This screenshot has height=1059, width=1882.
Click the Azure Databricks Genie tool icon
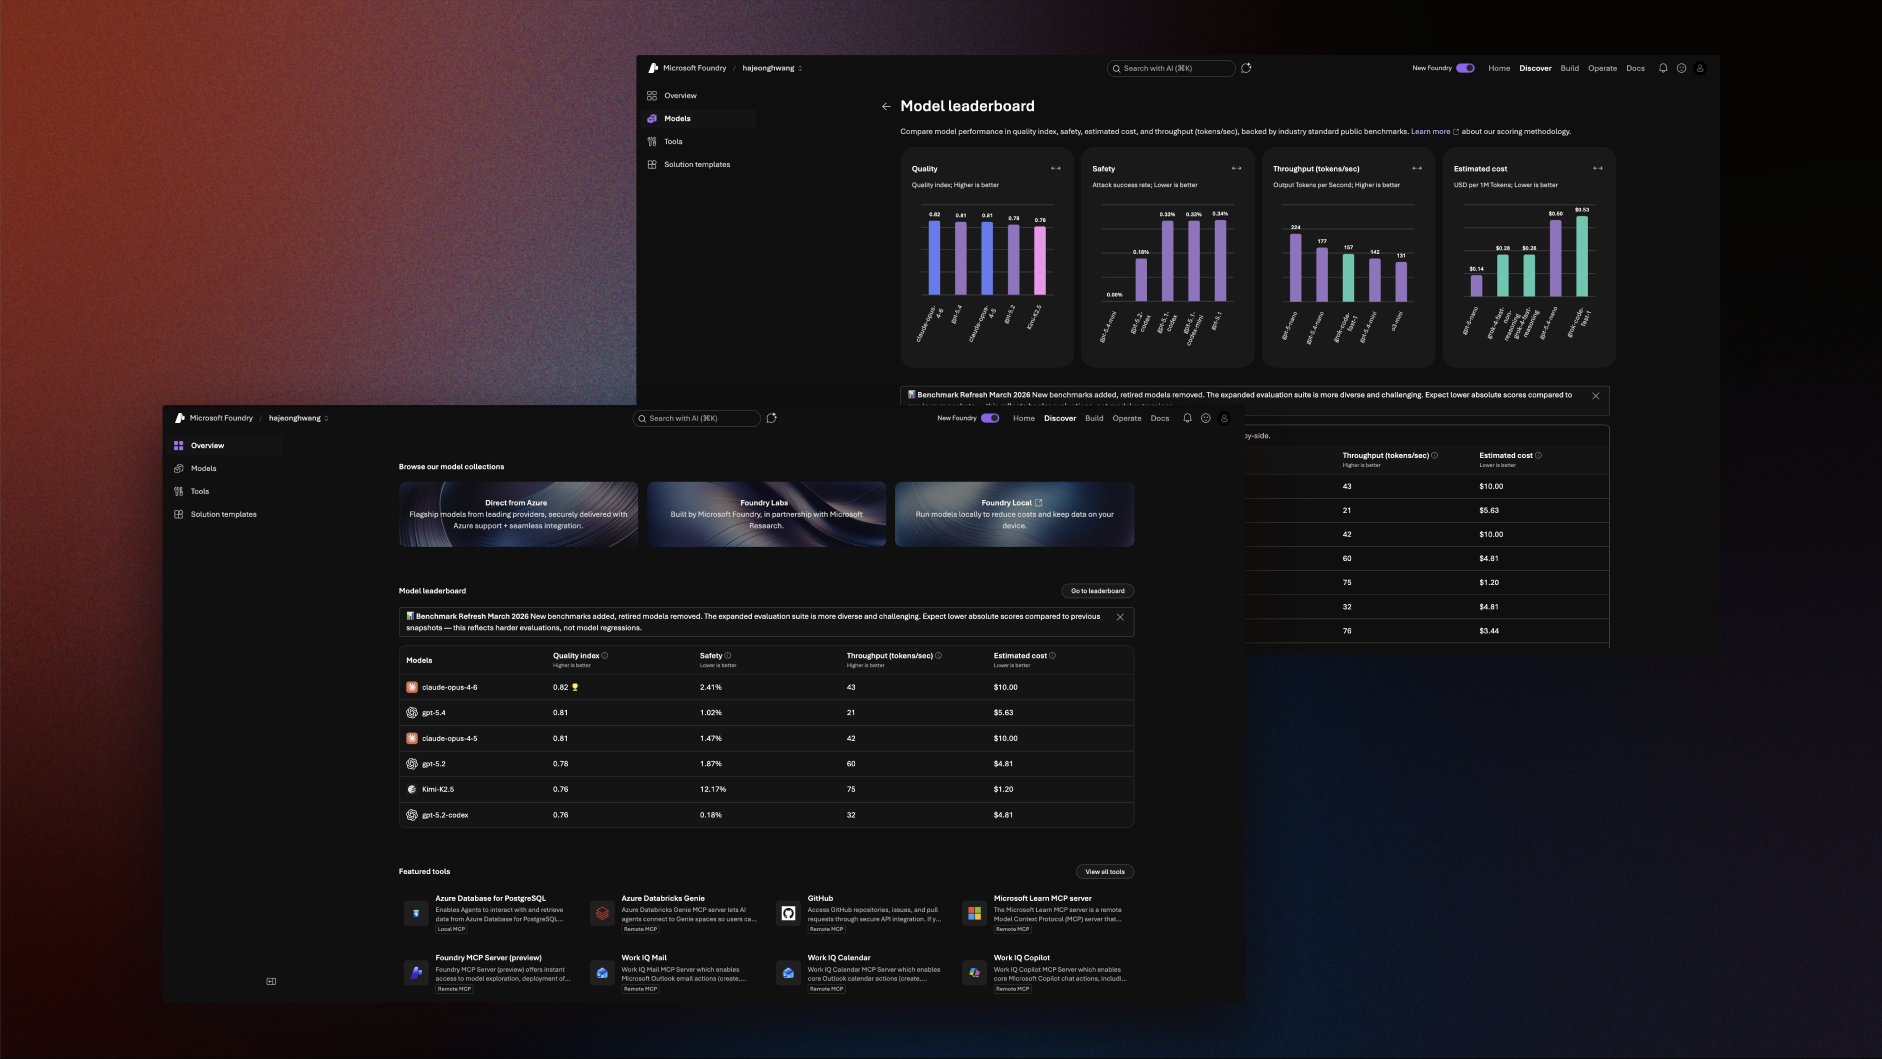click(602, 913)
